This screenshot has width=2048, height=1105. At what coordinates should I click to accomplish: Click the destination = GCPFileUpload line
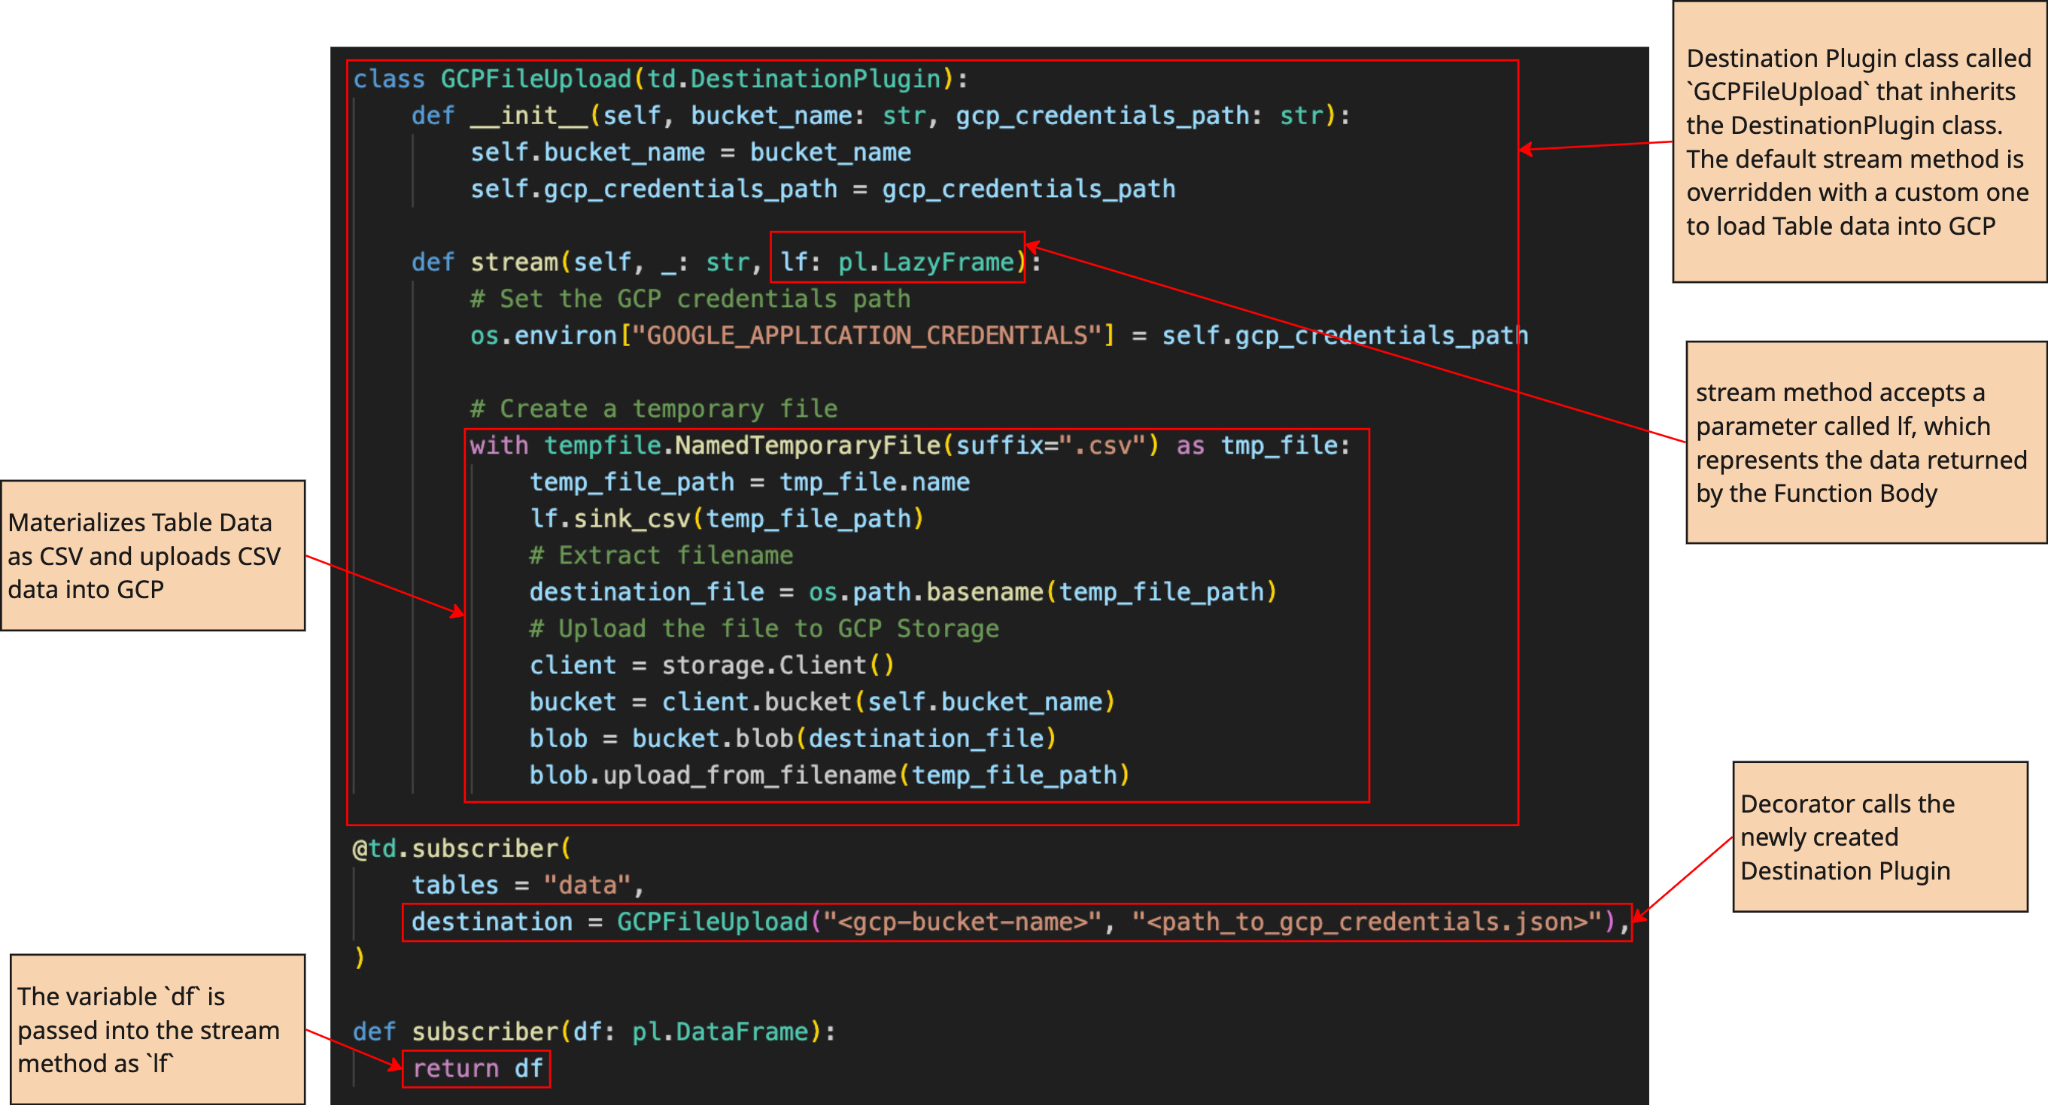1015,921
